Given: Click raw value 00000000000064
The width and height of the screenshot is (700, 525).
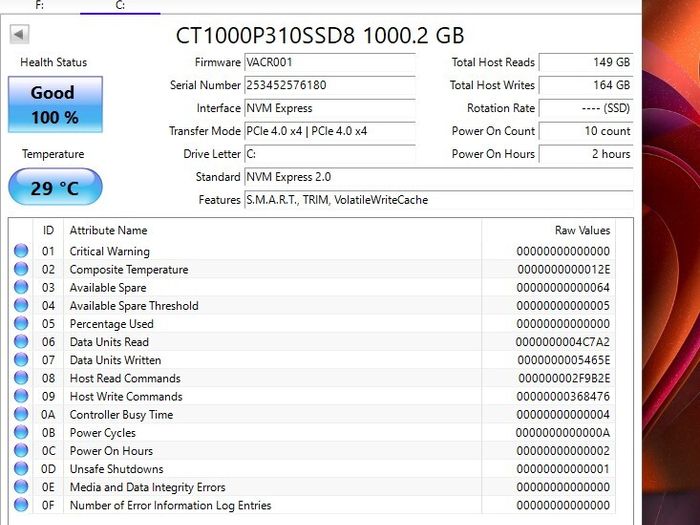Looking at the screenshot, I should pos(563,288).
